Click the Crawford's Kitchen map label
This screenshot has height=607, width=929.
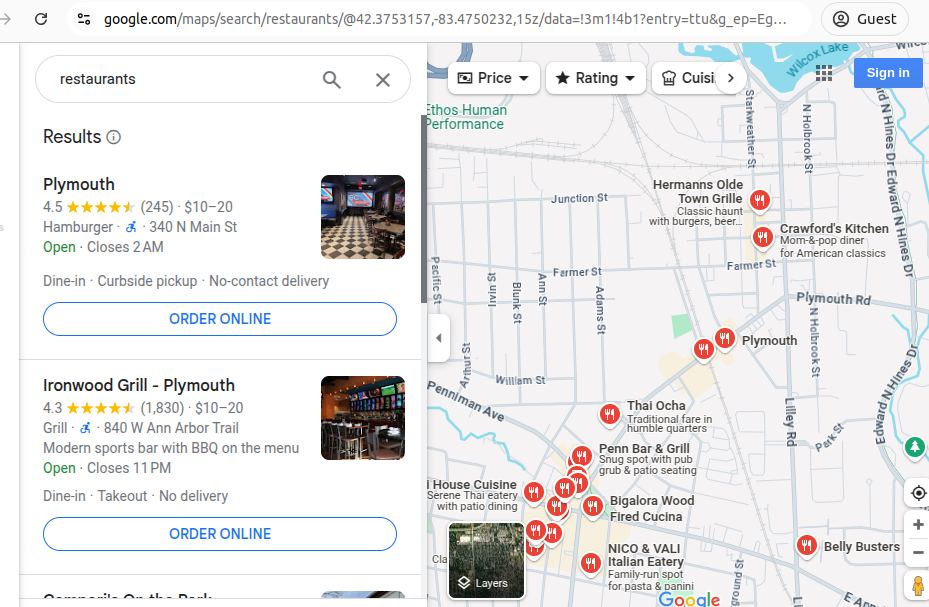pyautogui.click(x=834, y=229)
